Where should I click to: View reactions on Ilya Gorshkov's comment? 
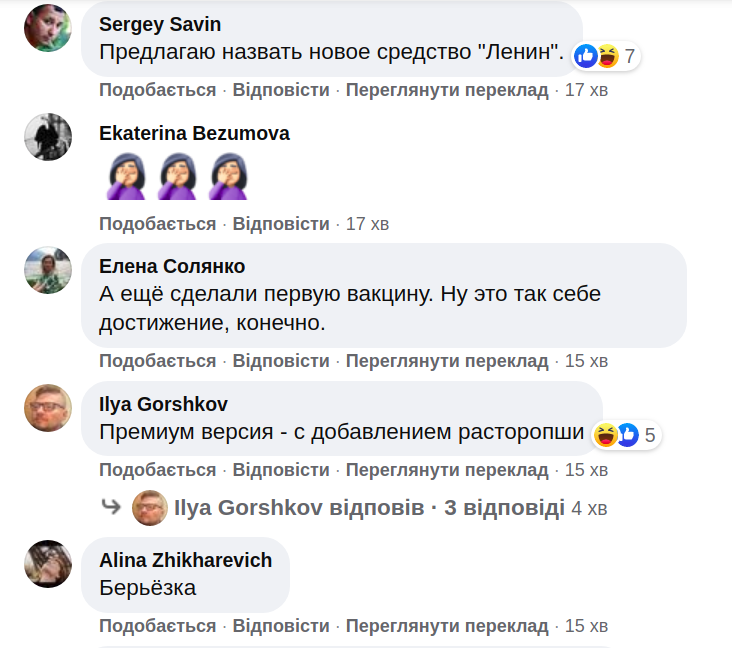pos(625,435)
